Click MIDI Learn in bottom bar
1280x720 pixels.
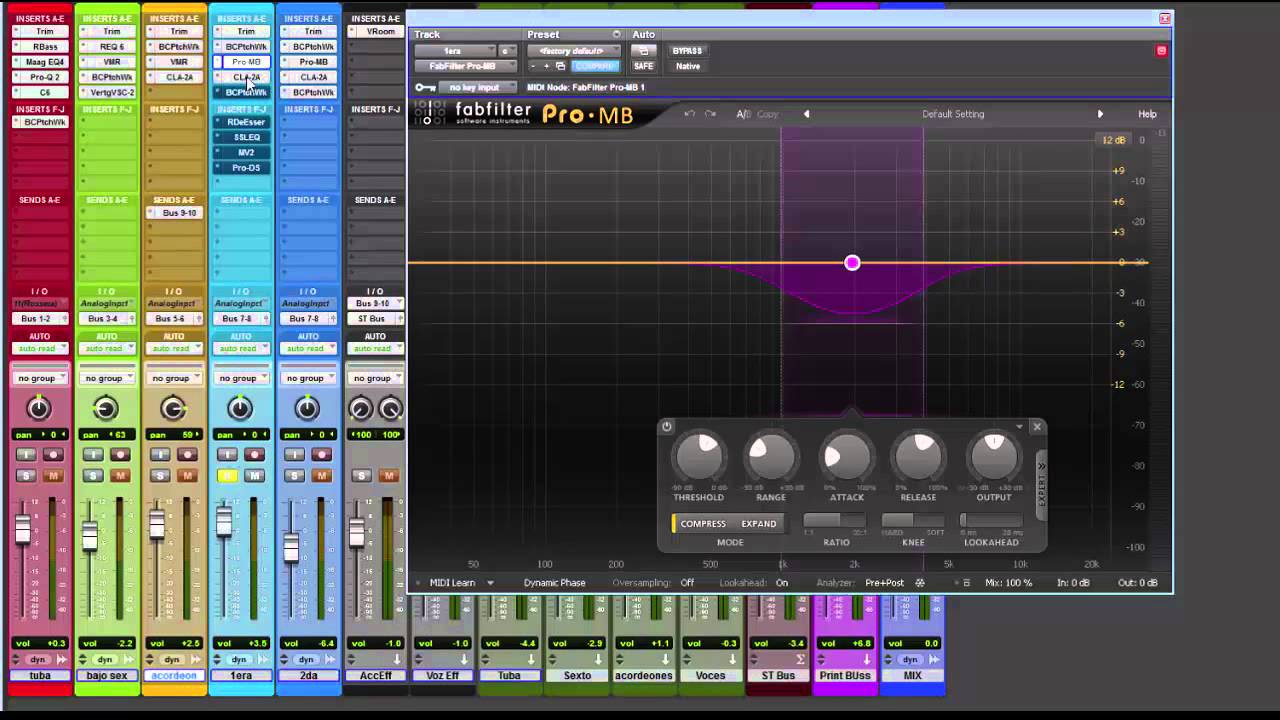452,583
